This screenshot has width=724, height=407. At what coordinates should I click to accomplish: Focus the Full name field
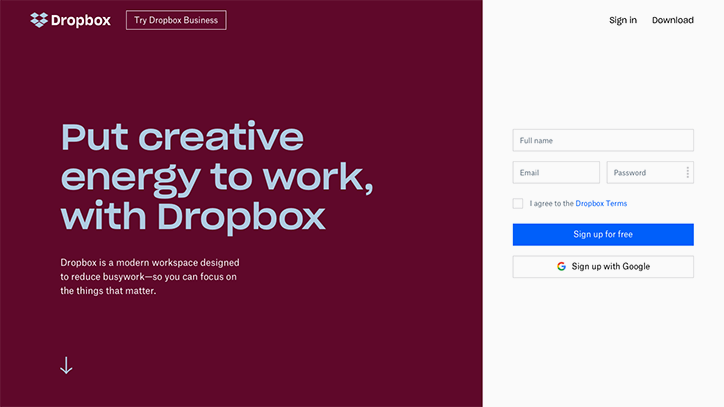click(603, 140)
